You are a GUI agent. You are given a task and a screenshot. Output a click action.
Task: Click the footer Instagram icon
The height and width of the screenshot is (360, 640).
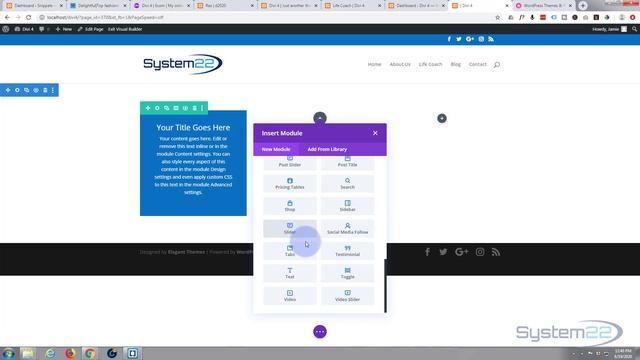[480, 252]
